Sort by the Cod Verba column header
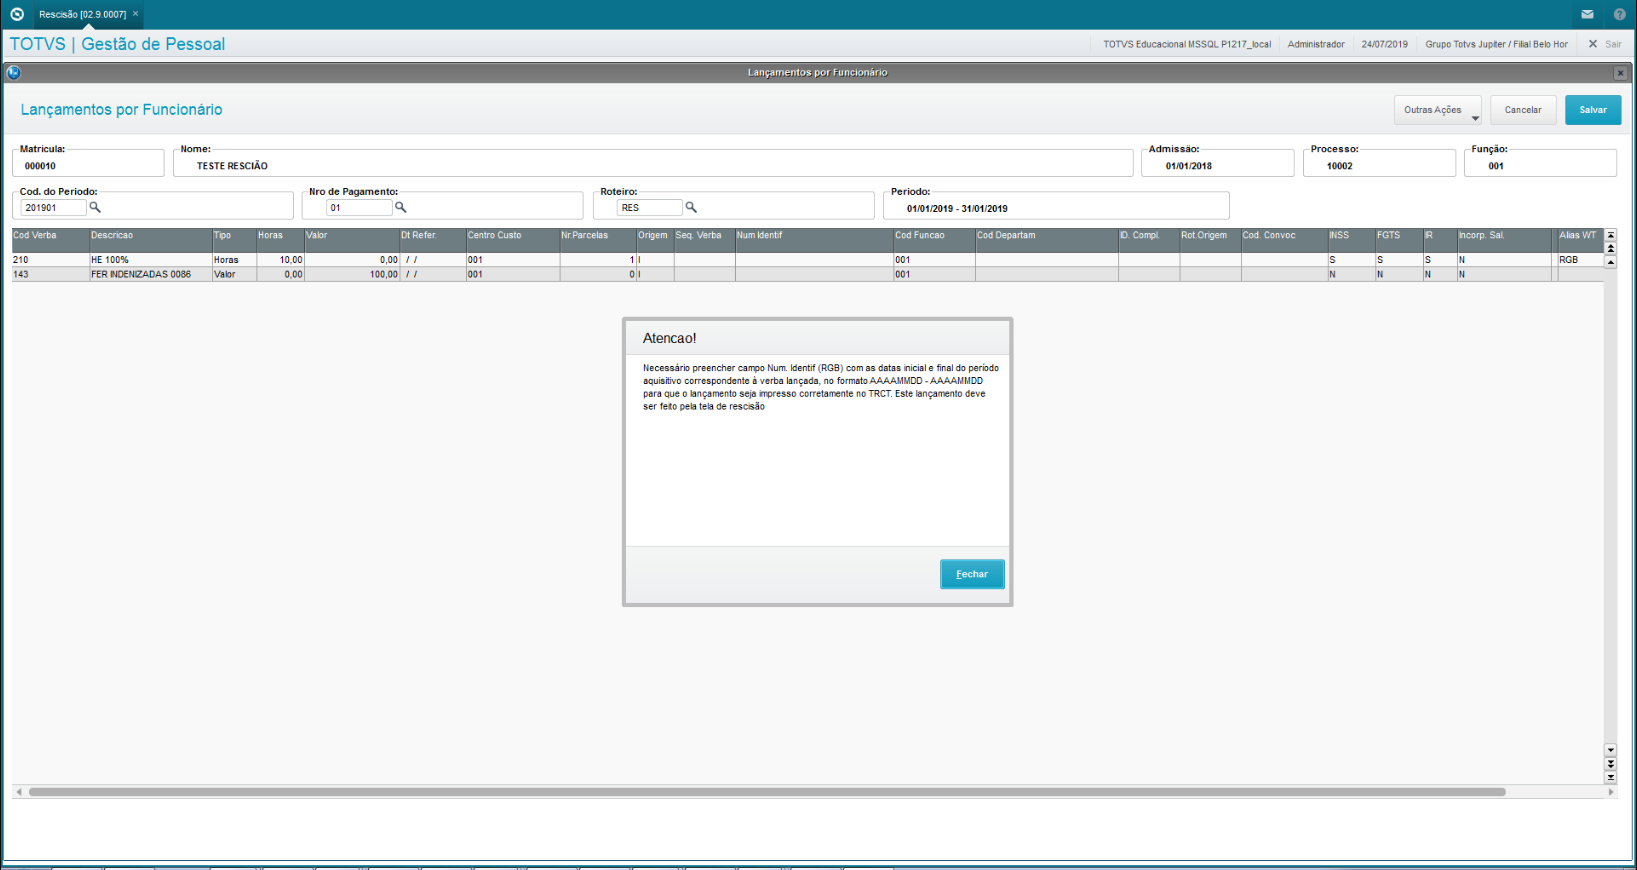The width and height of the screenshot is (1637, 870). 50,240
